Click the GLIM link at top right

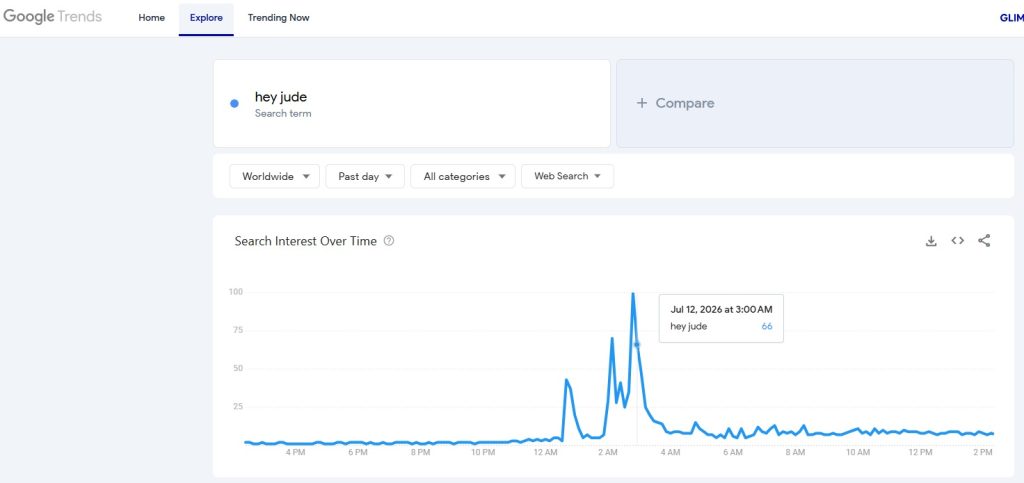click(1012, 18)
